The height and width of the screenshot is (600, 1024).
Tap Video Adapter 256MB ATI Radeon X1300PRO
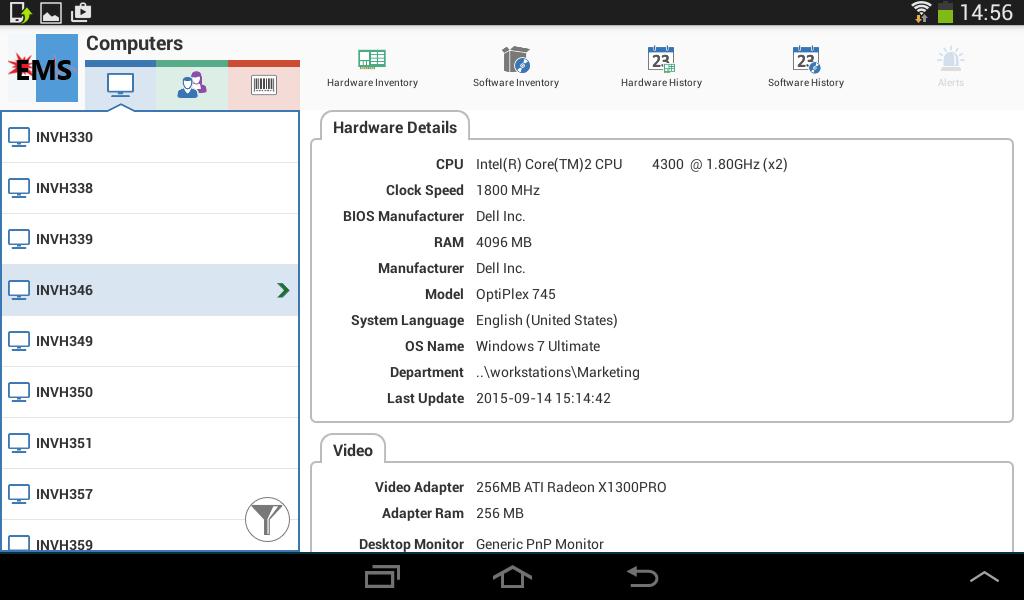coord(571,487)
